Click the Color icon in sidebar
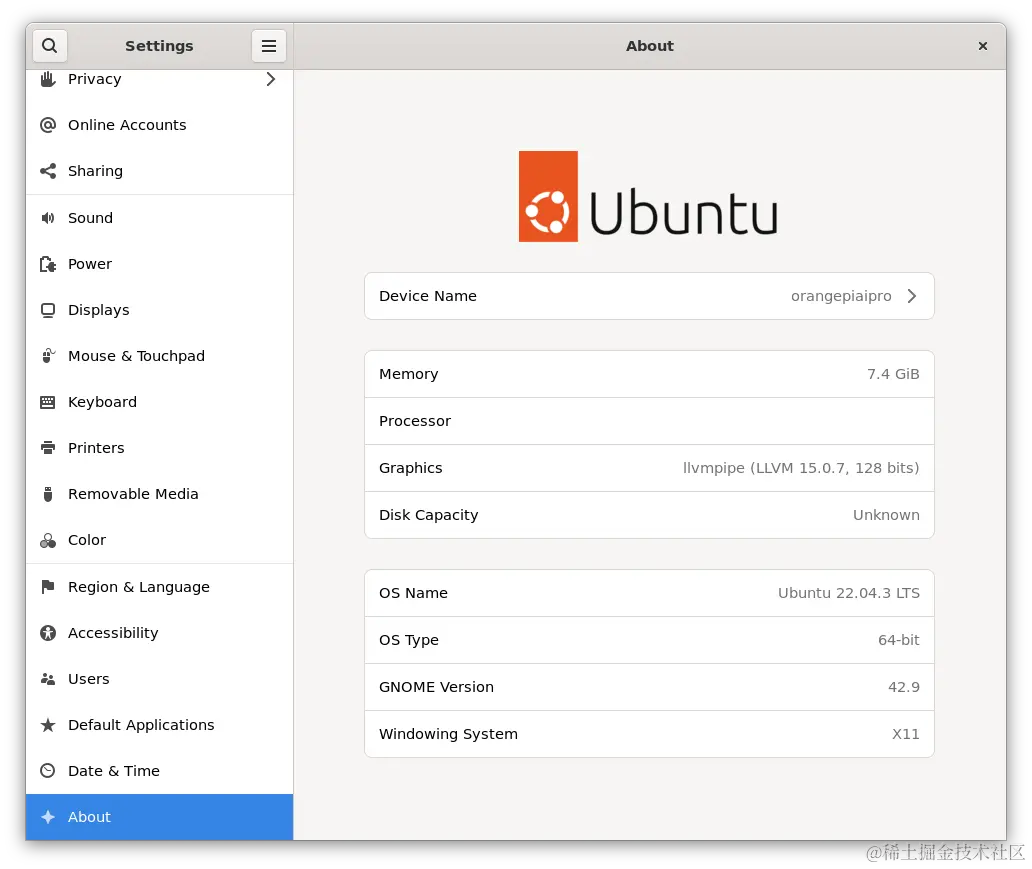Viewport: 1032px width, 869px height. [47, 540]
